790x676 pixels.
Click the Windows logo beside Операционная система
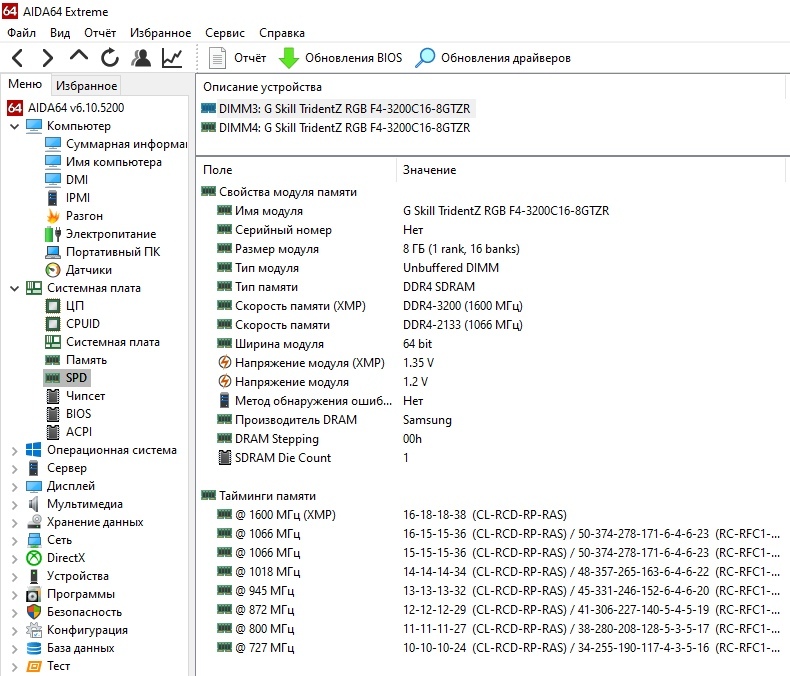click(34, 450)
